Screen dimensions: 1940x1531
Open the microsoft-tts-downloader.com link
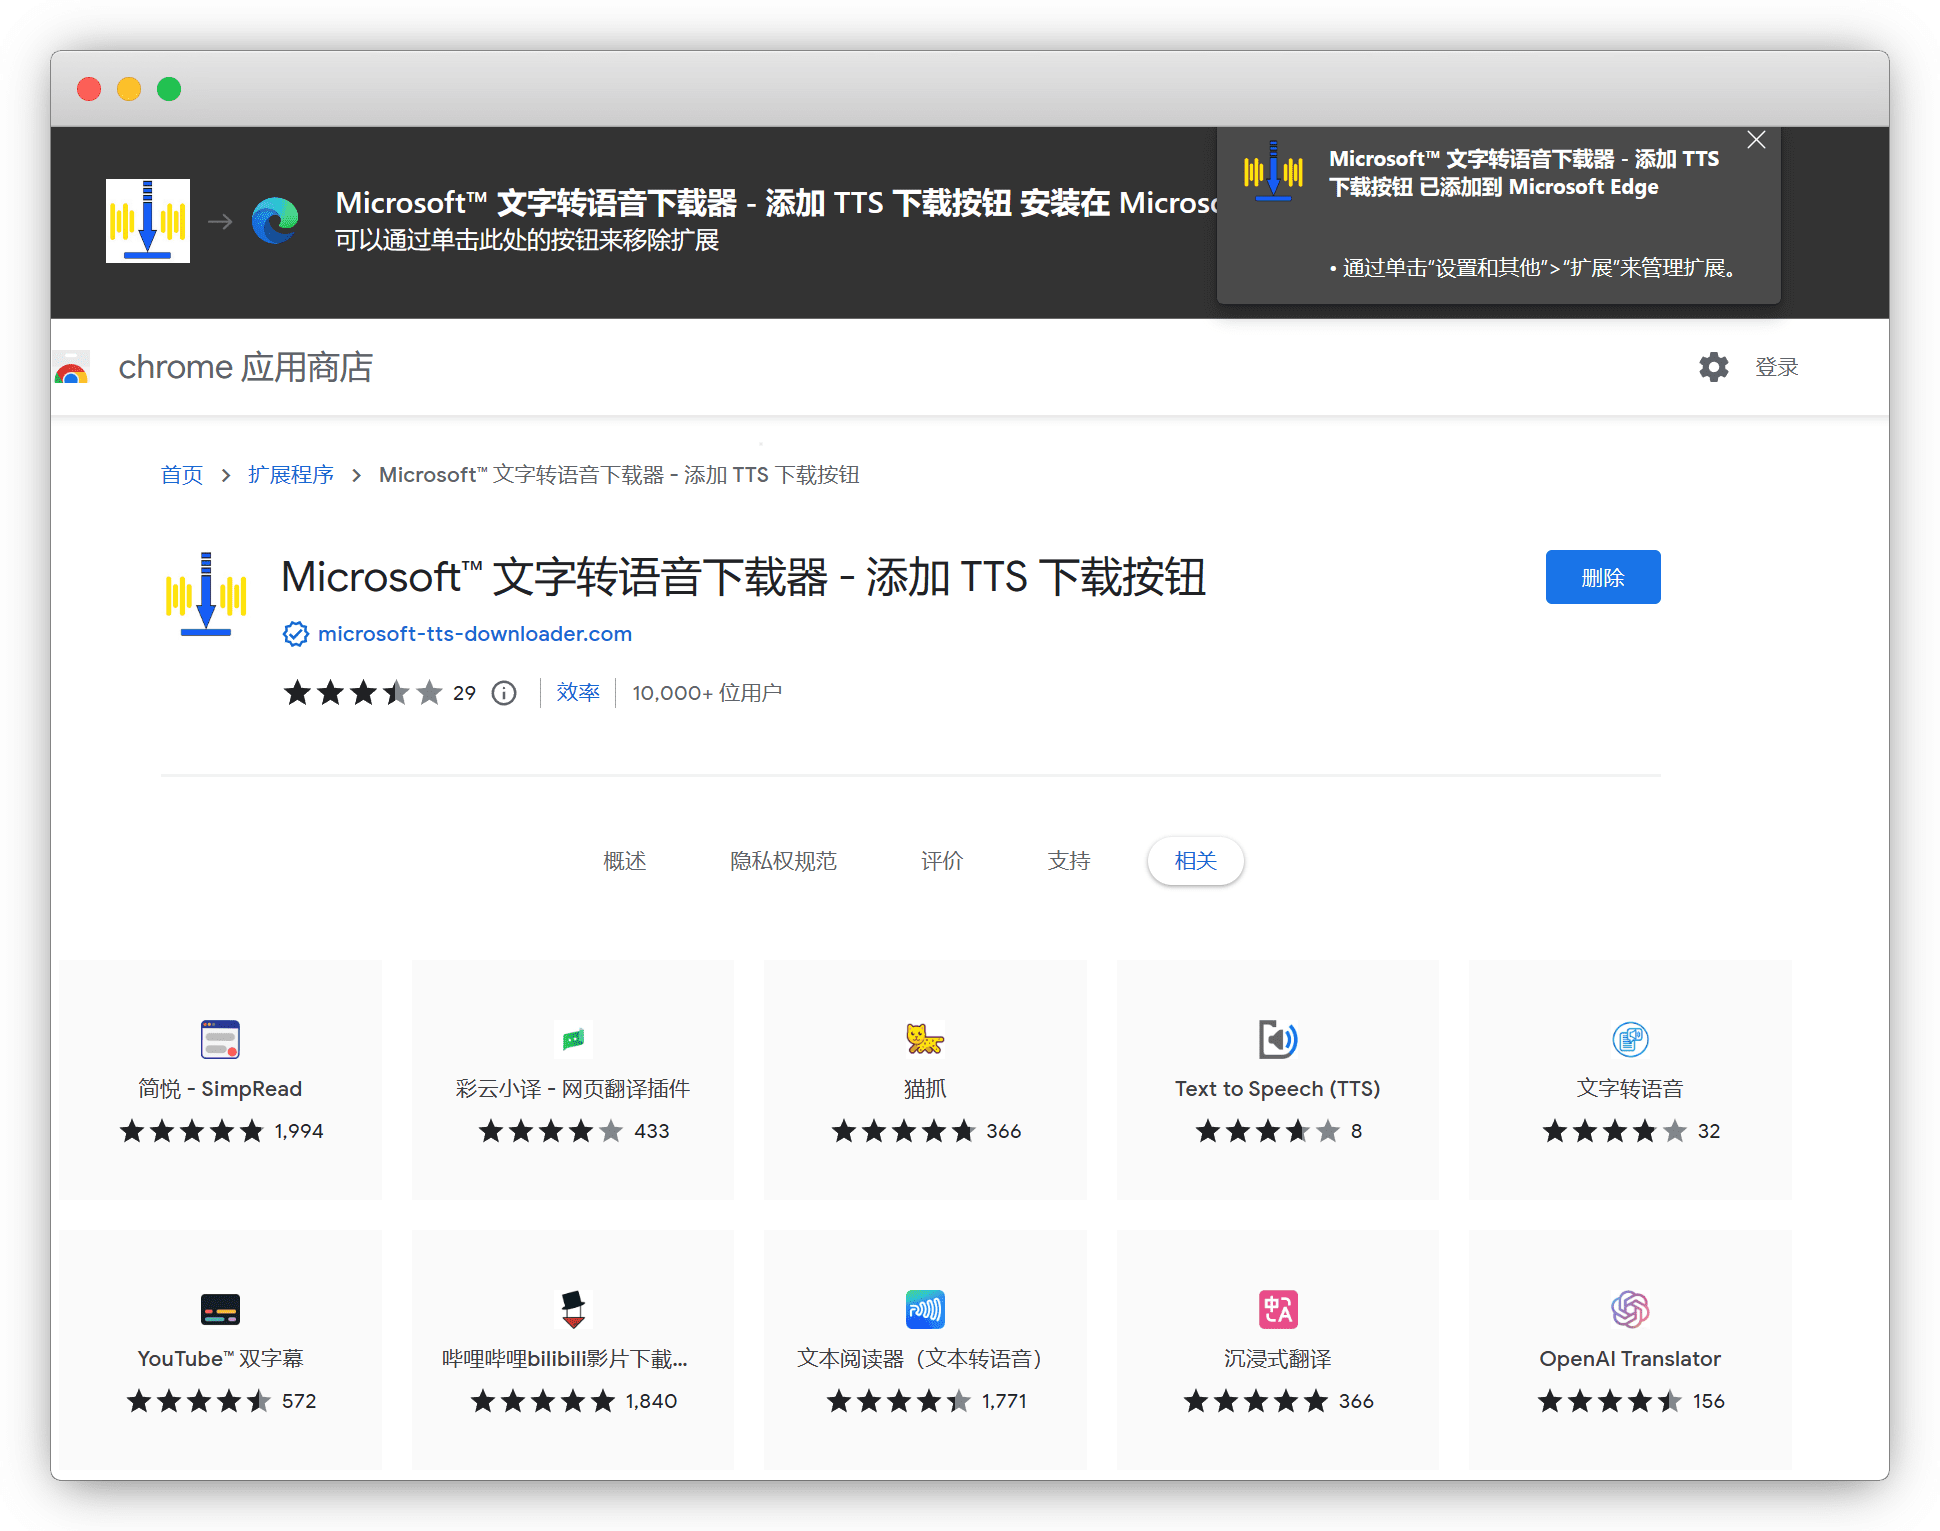(x=474, y=634)
